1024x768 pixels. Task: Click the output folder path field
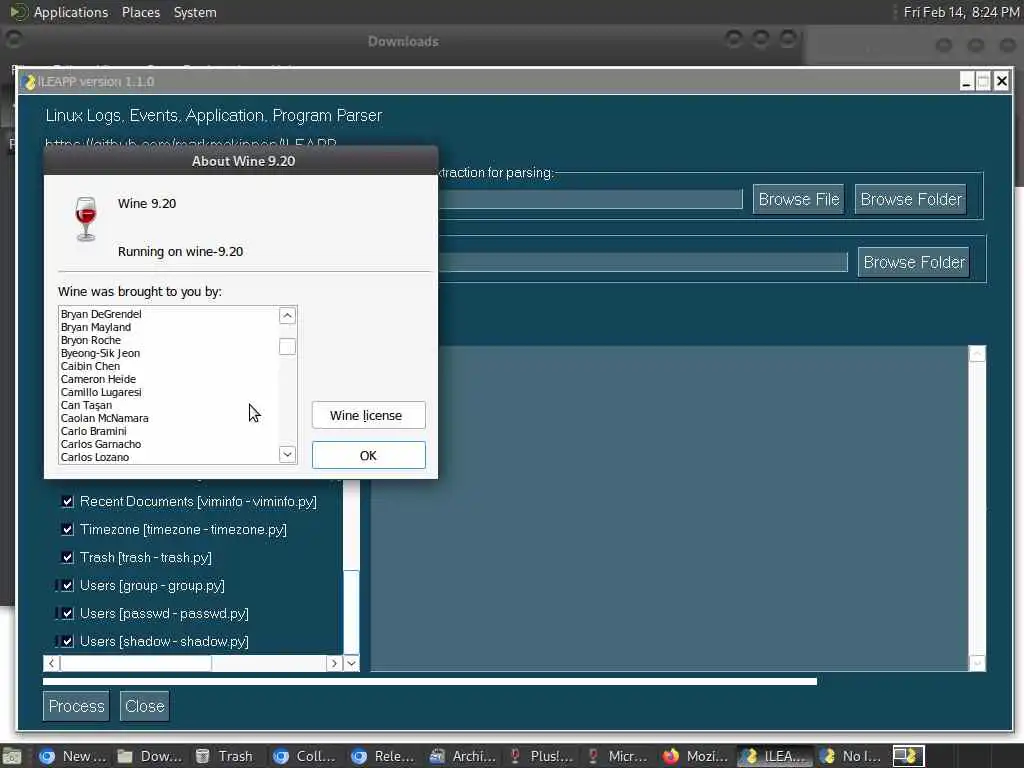(x=643, y=262)
